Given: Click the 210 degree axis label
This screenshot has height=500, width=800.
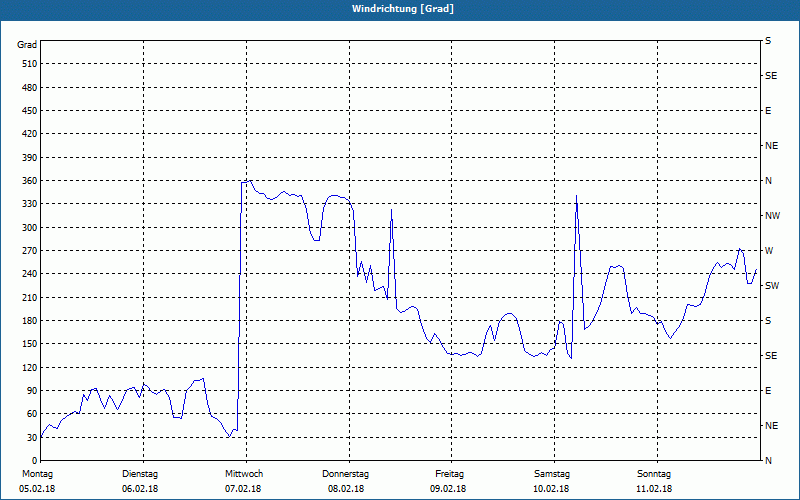Looking at the screenshot, I should pyautogui.click(x=30, y=297).
